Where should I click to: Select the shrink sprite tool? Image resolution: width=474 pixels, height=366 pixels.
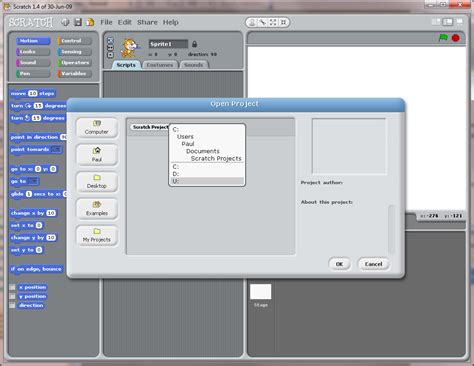pyautogui.click(x=283, y=22)
